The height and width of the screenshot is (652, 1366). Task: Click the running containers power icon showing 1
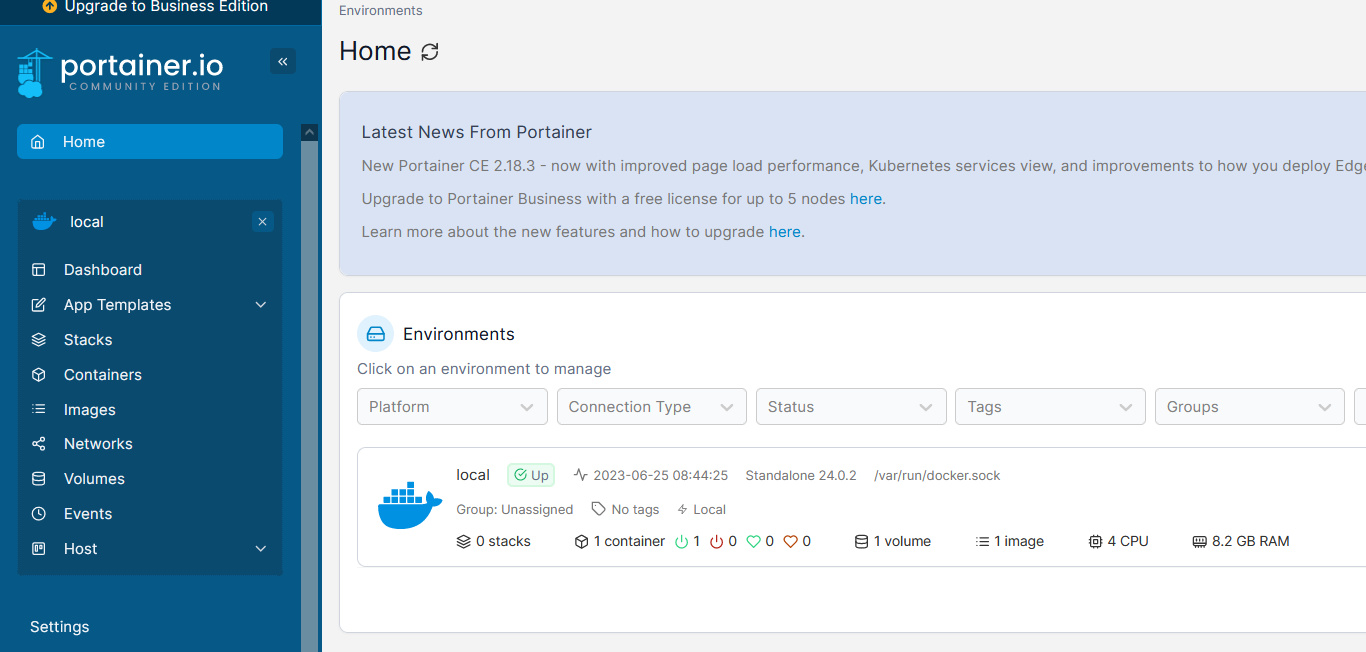(x=682, y=541)
